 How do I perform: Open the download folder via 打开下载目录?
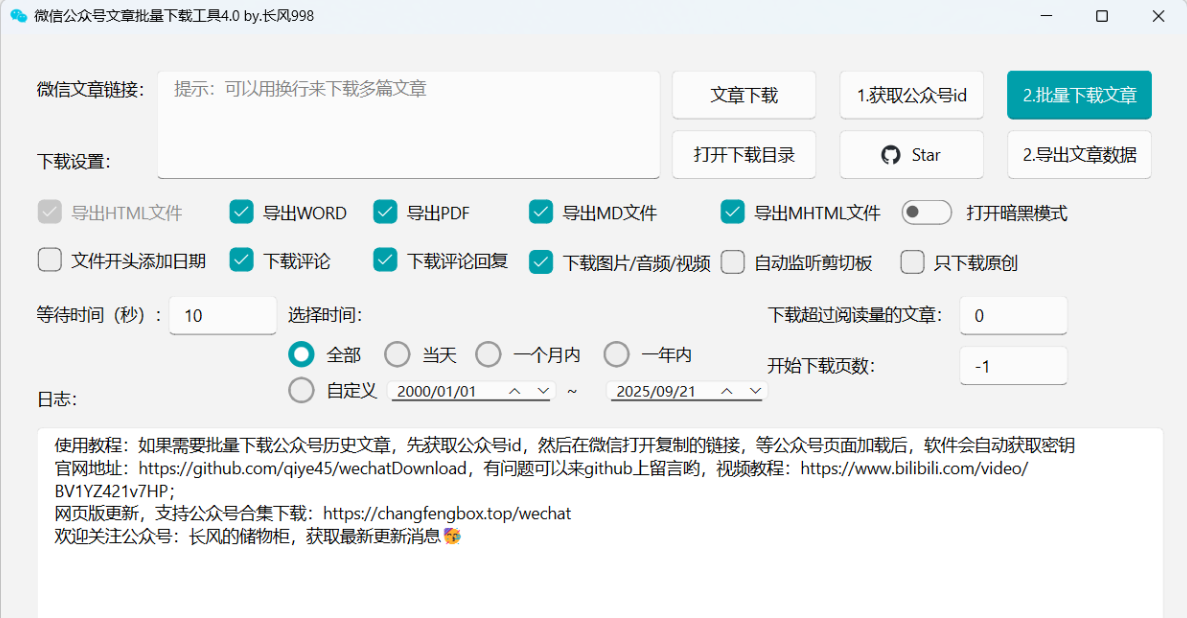coord(743,155)
